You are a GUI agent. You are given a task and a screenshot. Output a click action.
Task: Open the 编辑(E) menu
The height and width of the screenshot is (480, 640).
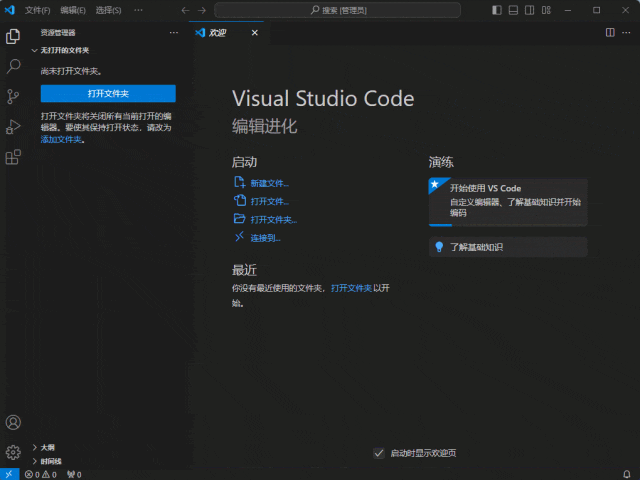[x=73, y=10]
